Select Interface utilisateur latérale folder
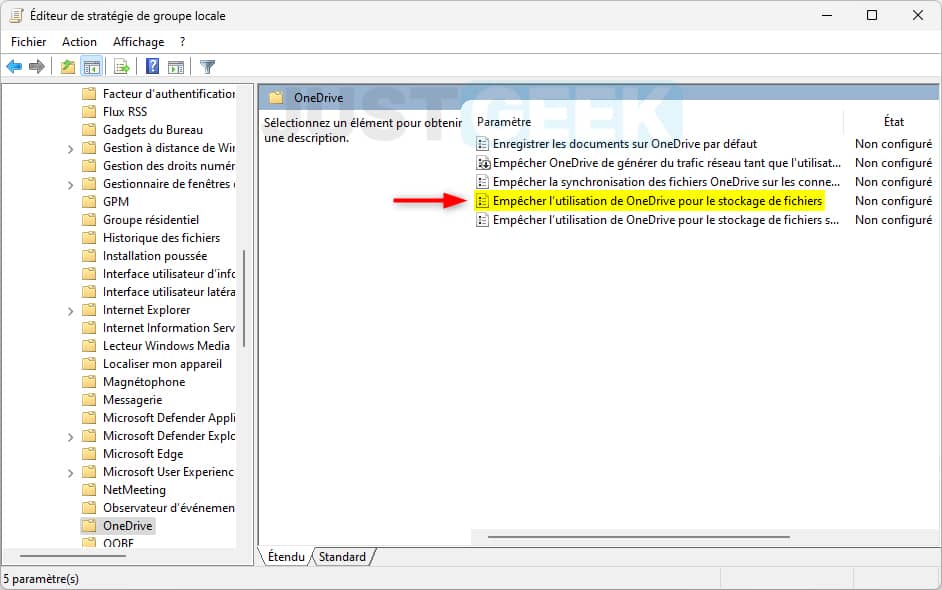The height and width of the screenshot is (590, 942). (x=169, y=292)
